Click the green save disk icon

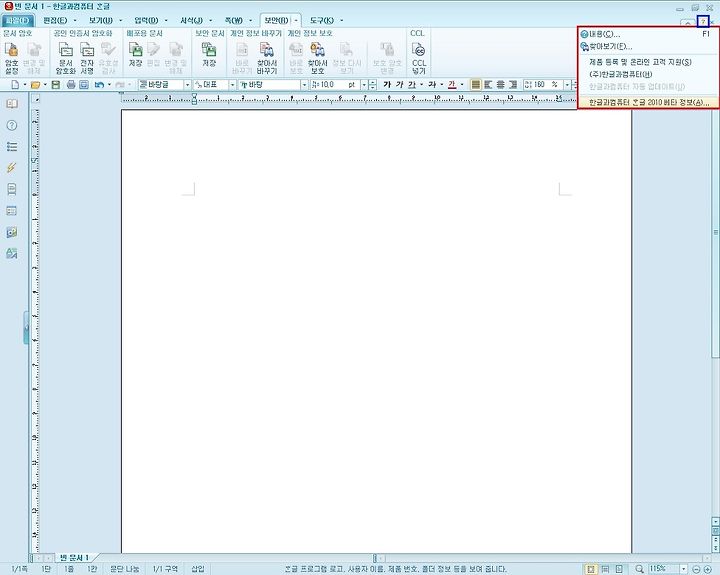[x=56, y=85]
